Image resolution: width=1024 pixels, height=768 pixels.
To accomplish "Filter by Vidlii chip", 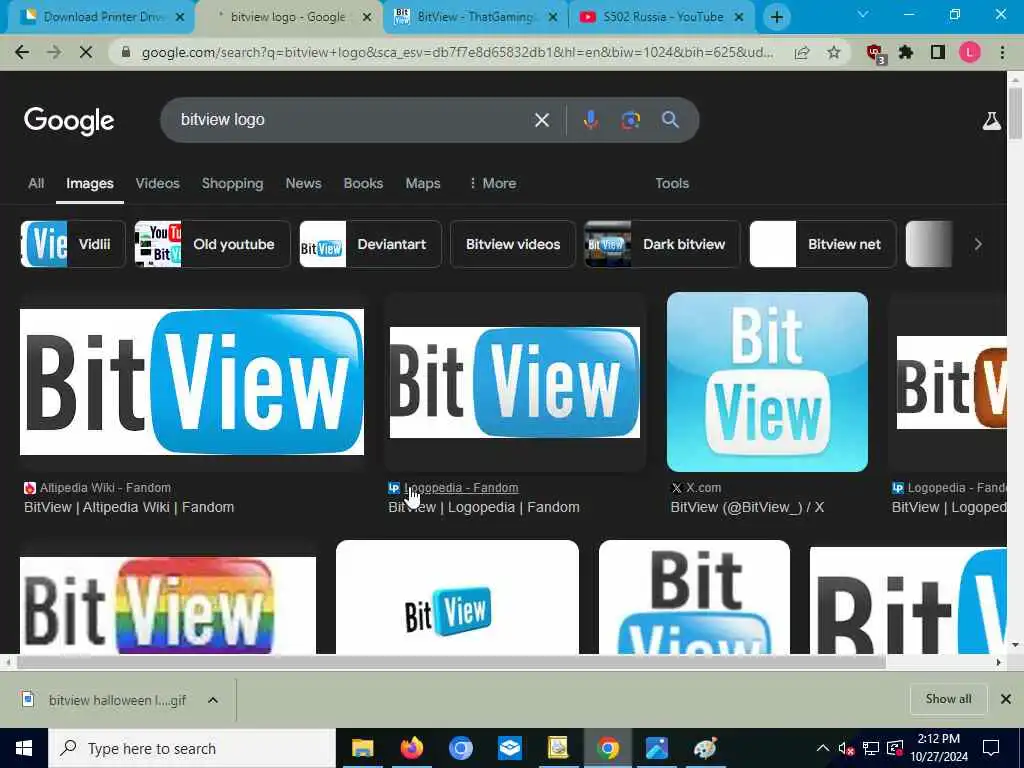I will [72, 244].
